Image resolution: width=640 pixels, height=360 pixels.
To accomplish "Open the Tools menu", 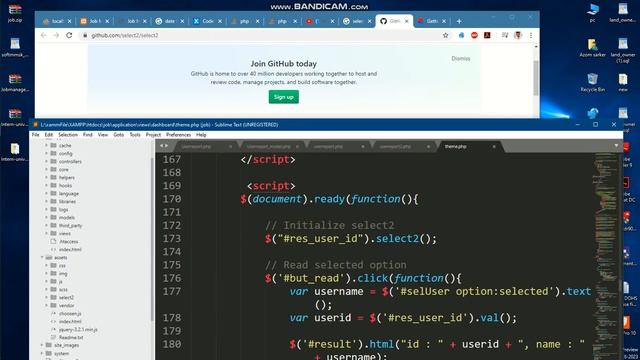I will click(x=135, y=135).
